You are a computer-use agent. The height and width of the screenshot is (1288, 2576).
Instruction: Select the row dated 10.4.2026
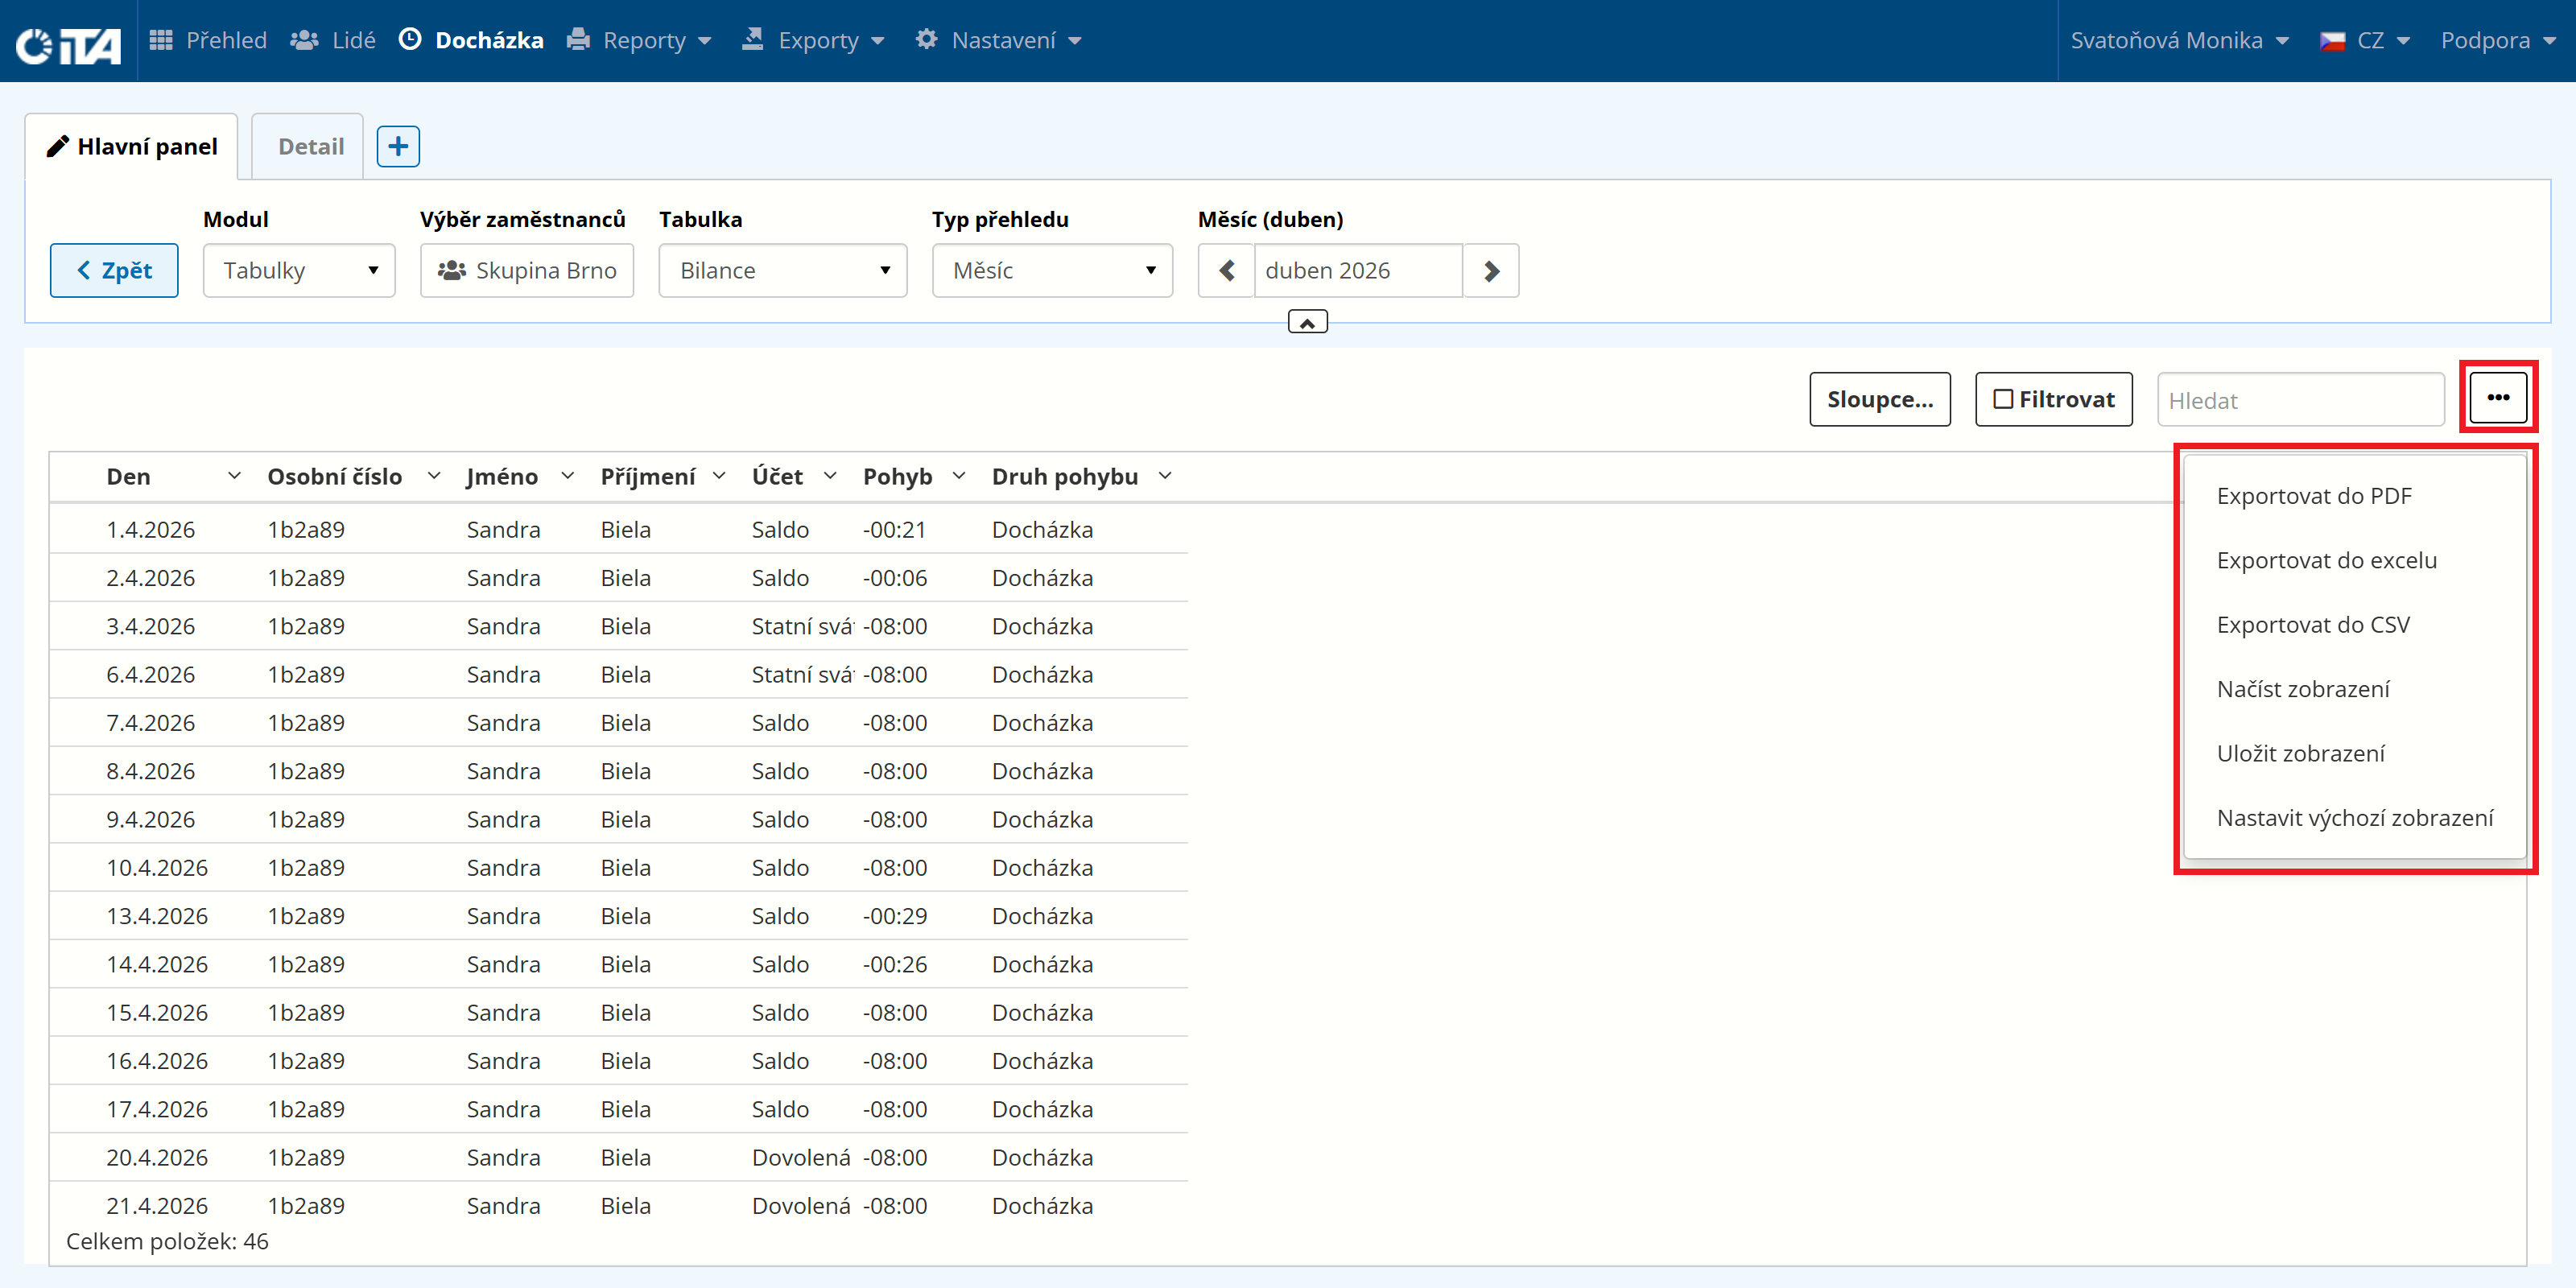[618, 867]
